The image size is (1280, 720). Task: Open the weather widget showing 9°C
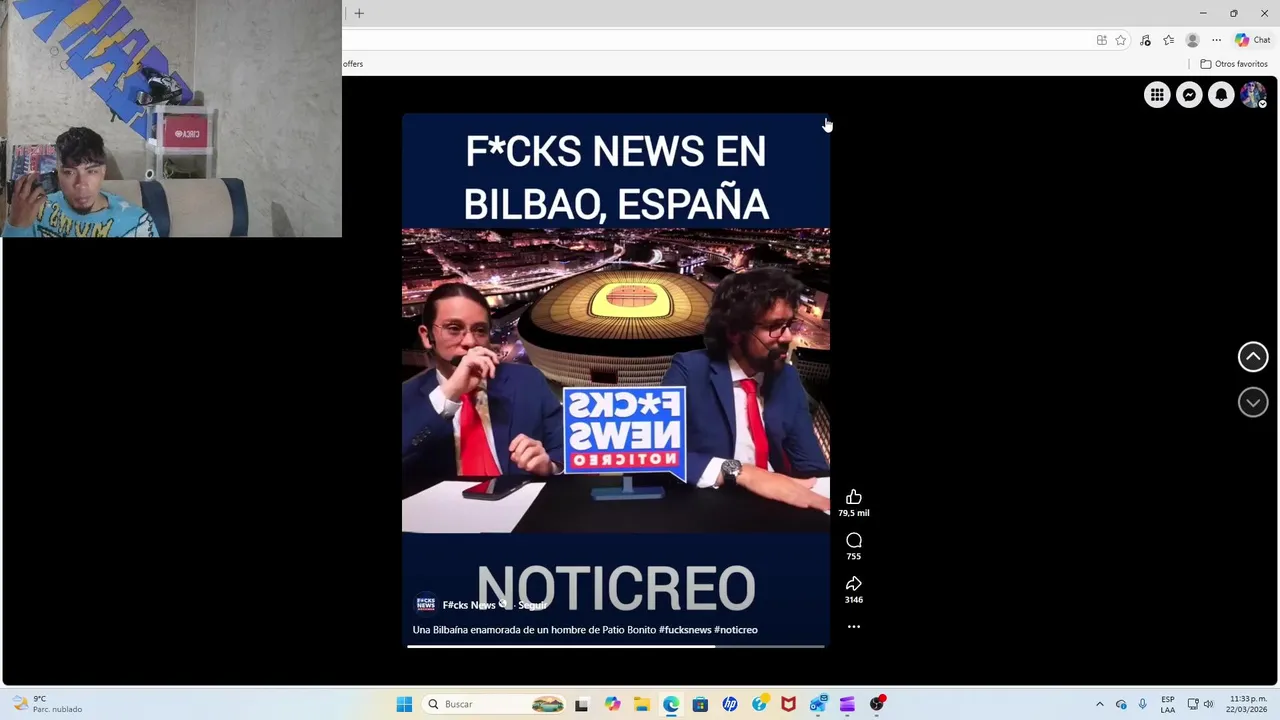pos(47,704)
